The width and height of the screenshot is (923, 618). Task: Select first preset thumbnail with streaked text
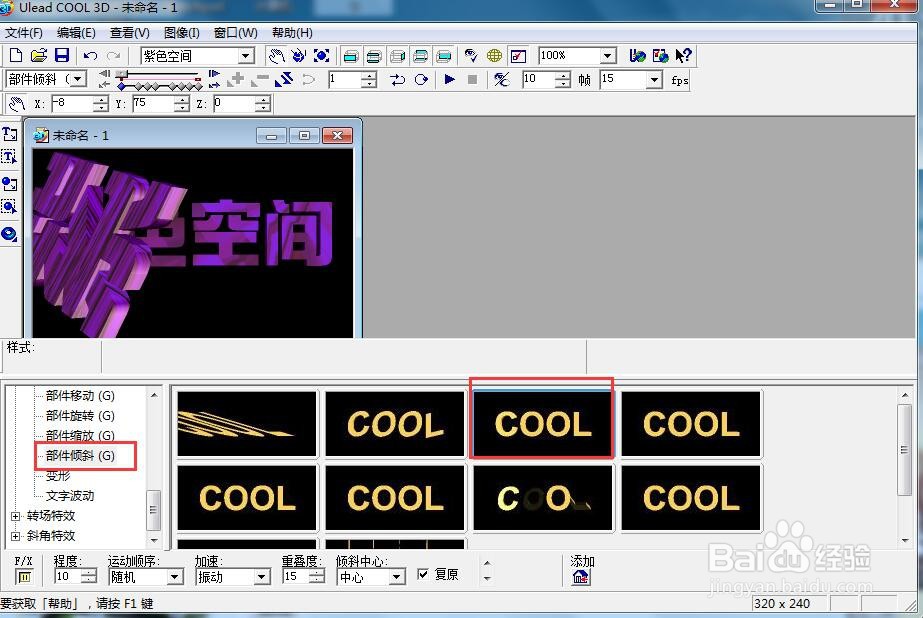point(247,424)
